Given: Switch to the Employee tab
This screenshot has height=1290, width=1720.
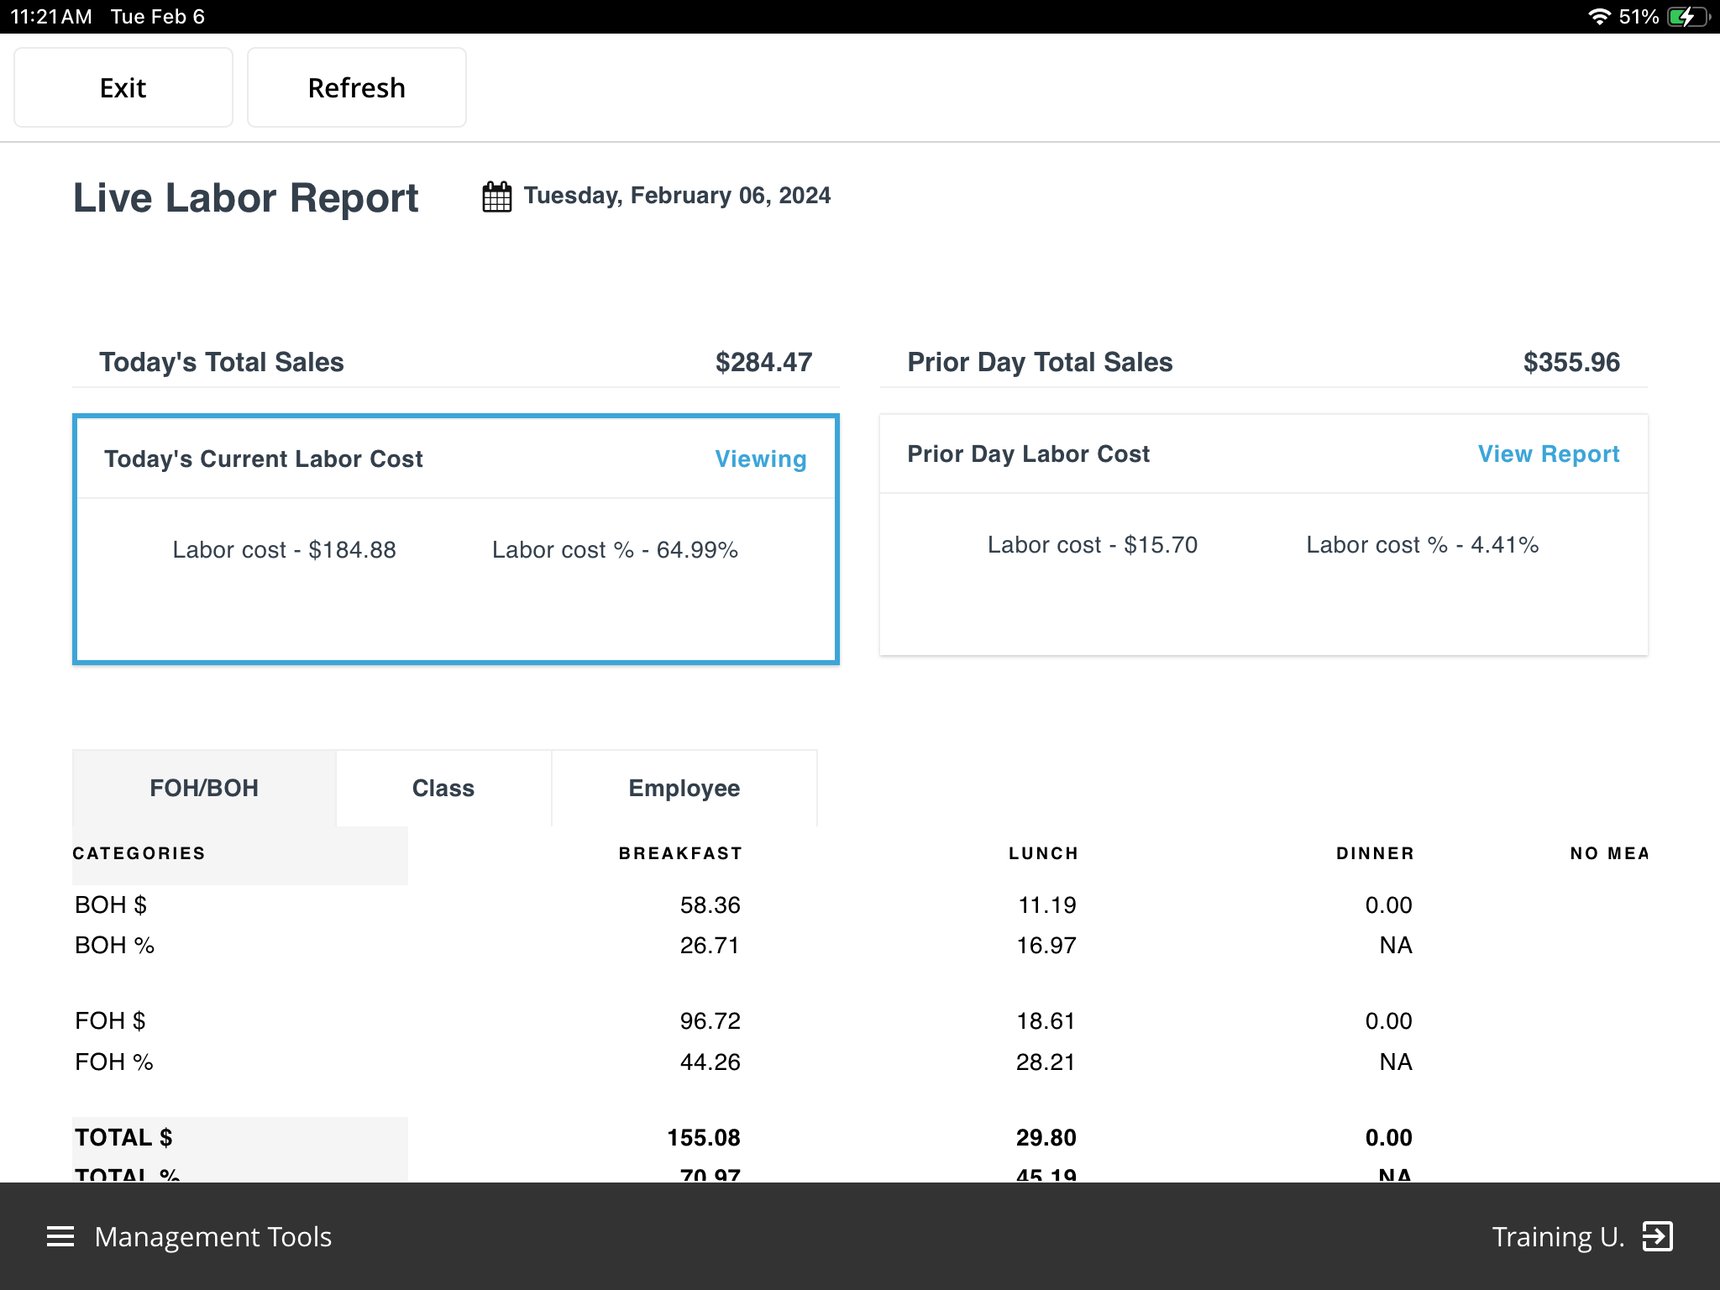Looking at the screenshot, I should tap(684, 787).
